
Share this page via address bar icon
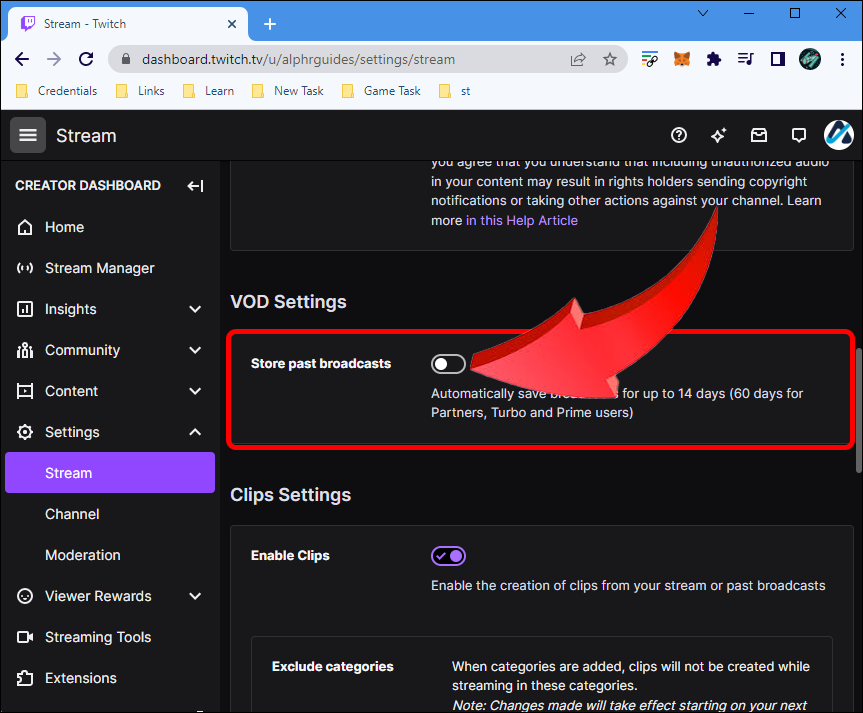click(x=578, y=59)
